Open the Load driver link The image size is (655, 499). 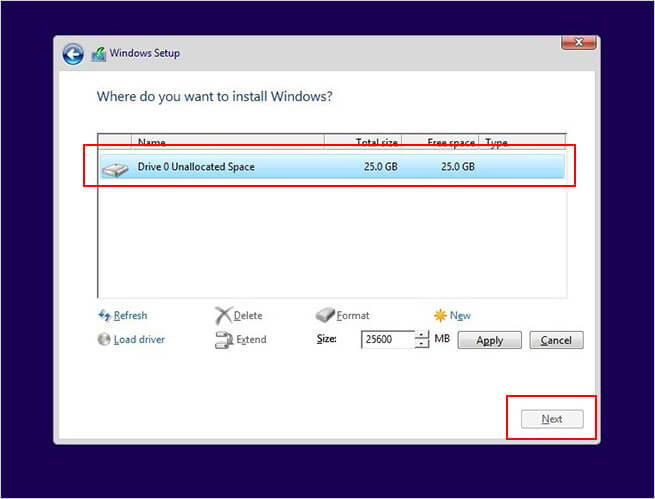click(139, 339)
